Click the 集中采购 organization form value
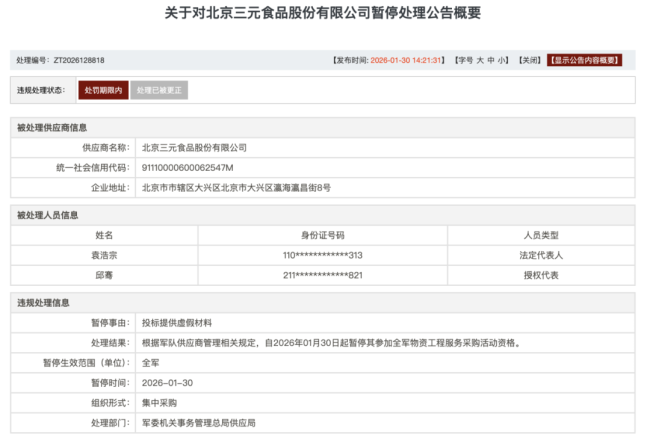This screenshot has height=446, width=650. click(159, 403)
